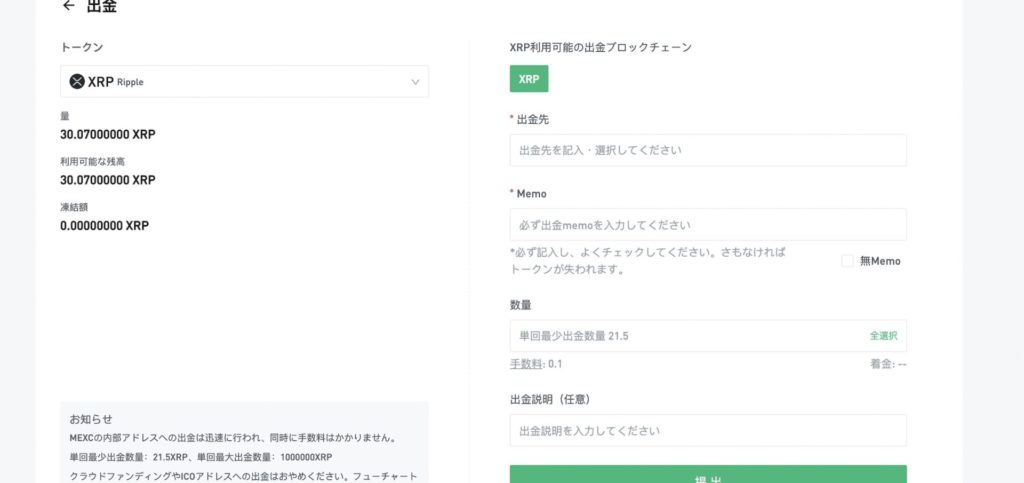Click into the 出金説明 optional note field
Screen dimensions: 1024x483
coord(707,431)
